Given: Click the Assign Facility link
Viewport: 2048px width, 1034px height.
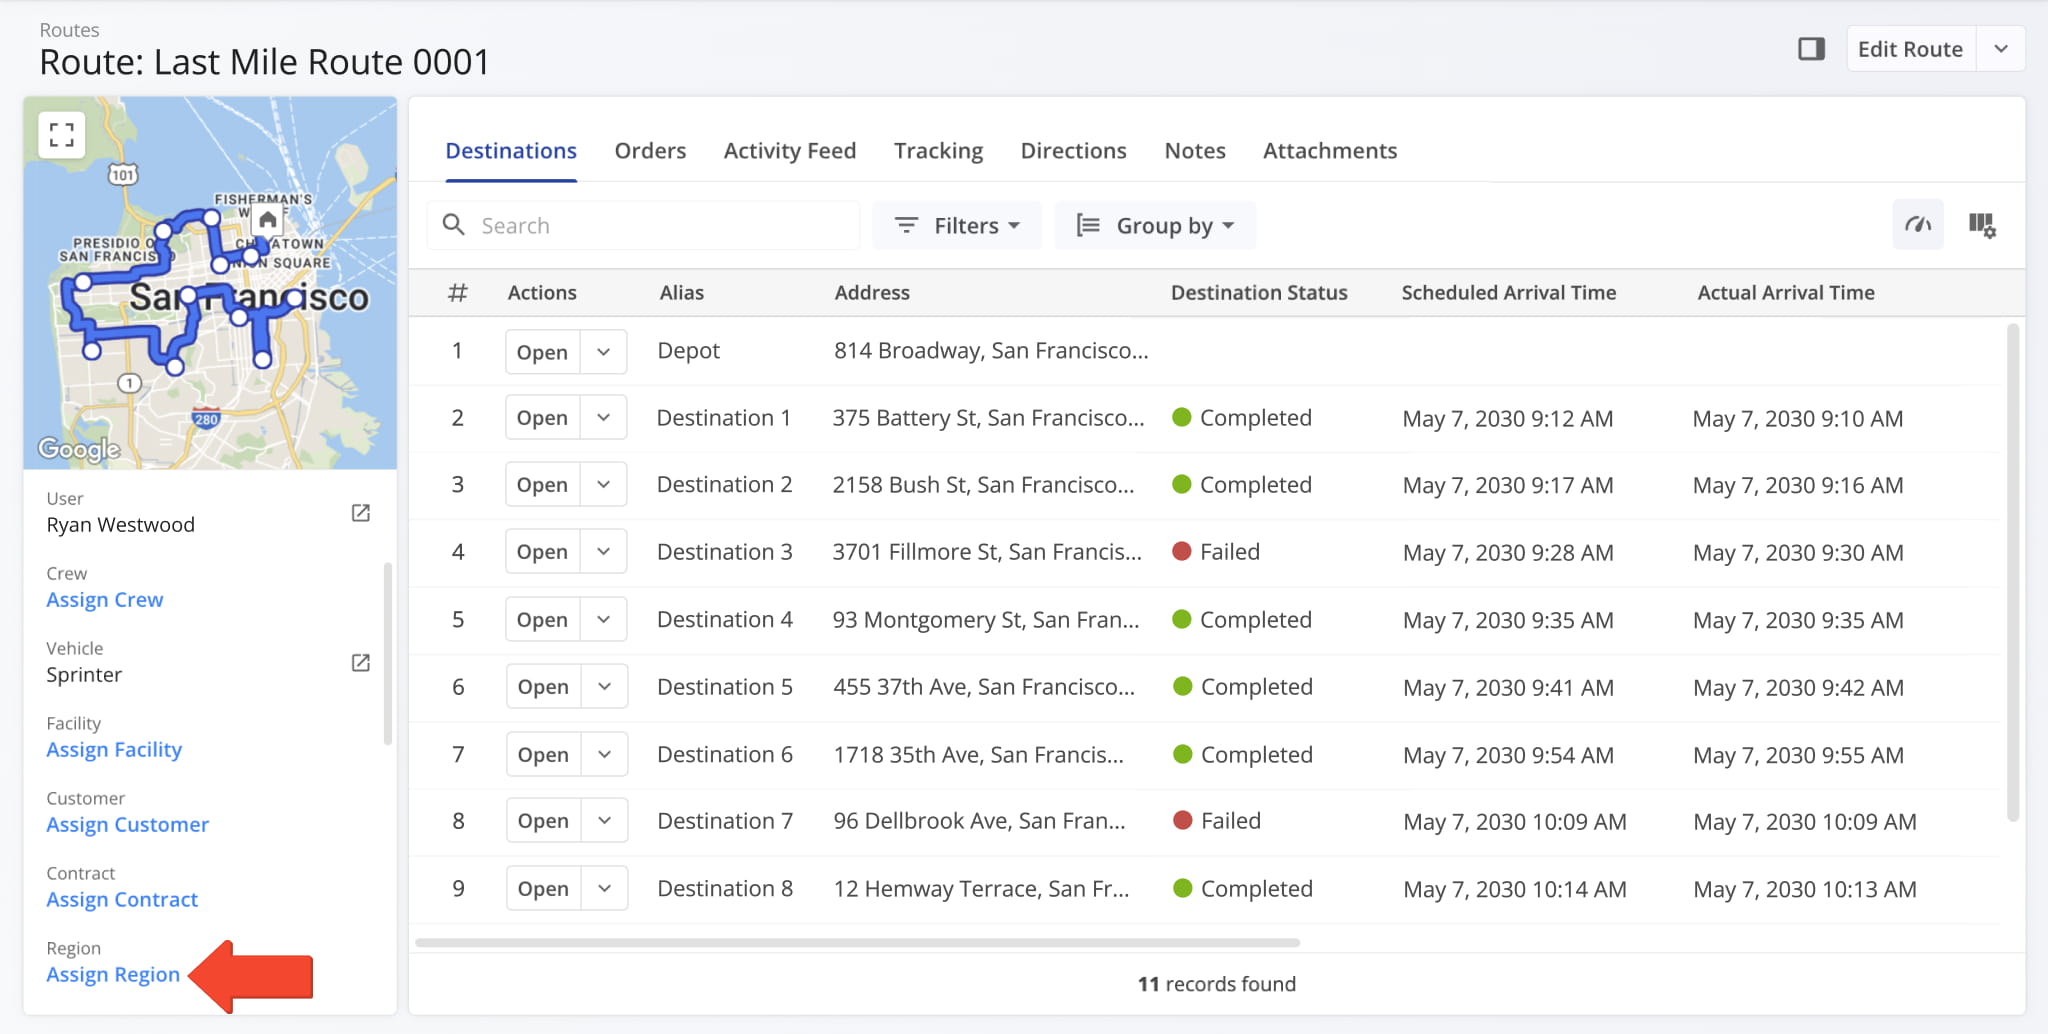Looking at the screenshot, I should pyautogui.click(x=114, y=750).
